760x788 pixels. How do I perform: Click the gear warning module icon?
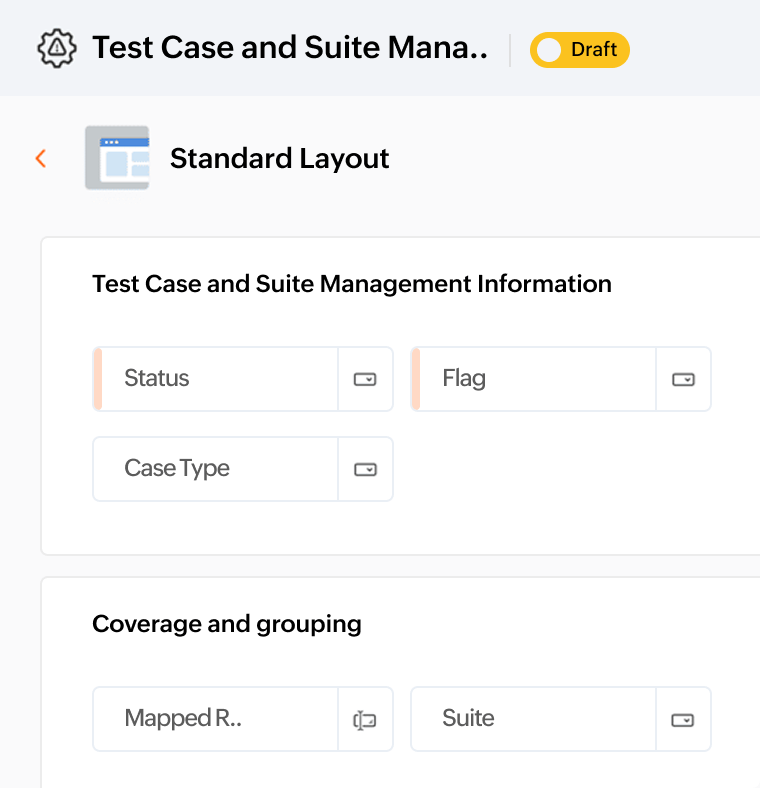[57, 48]
